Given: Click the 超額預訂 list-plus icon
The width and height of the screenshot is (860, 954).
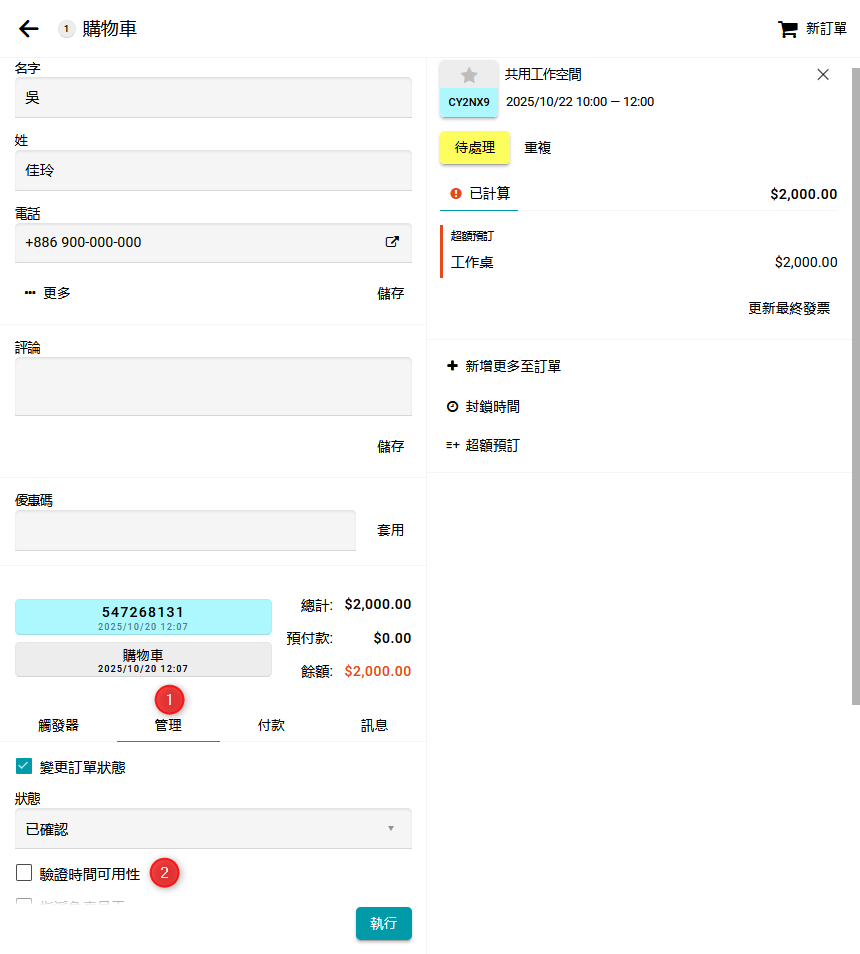Looking at the screenshot, I should 452,446.
